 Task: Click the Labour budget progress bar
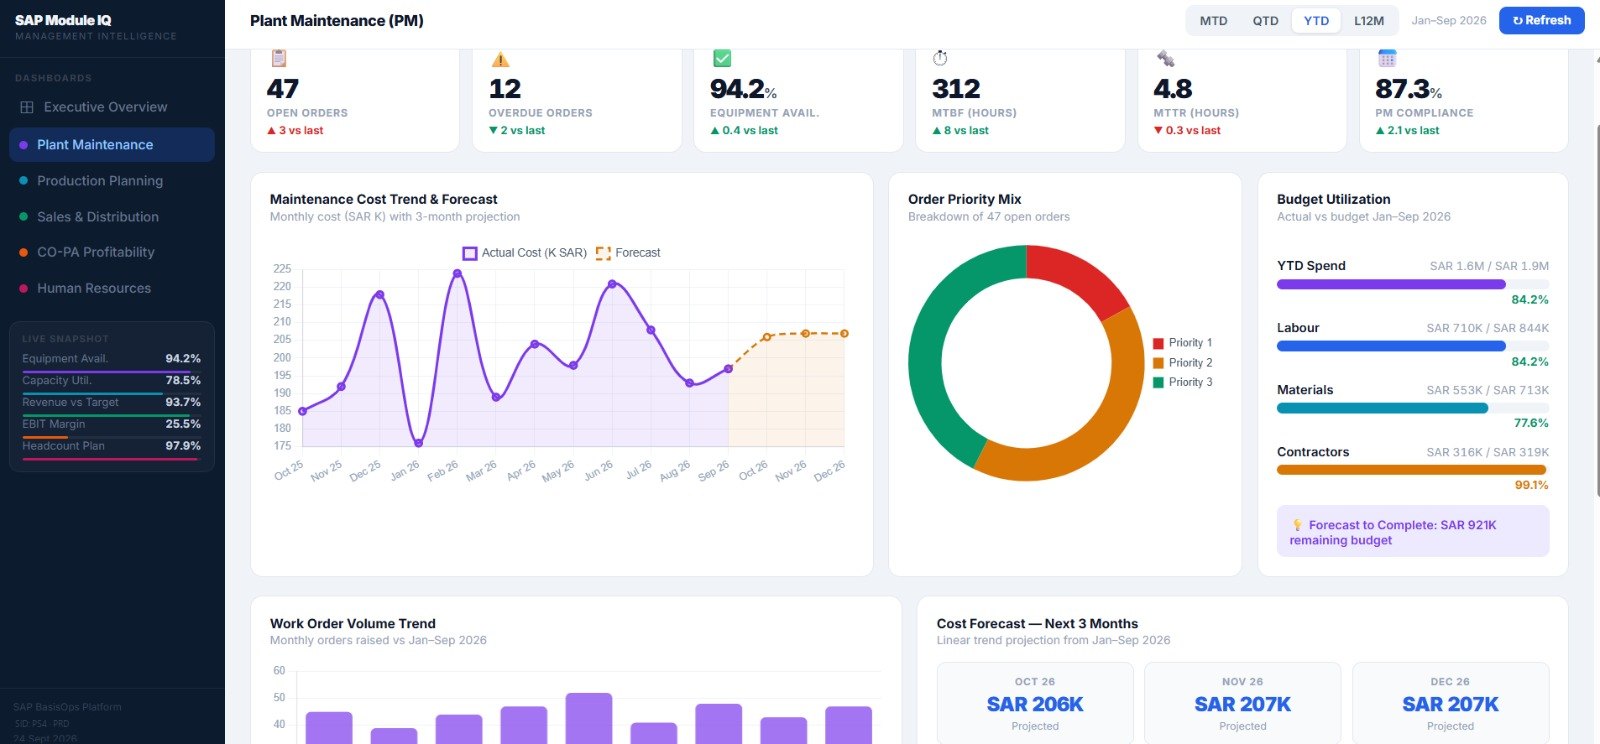coord(1413,346)
